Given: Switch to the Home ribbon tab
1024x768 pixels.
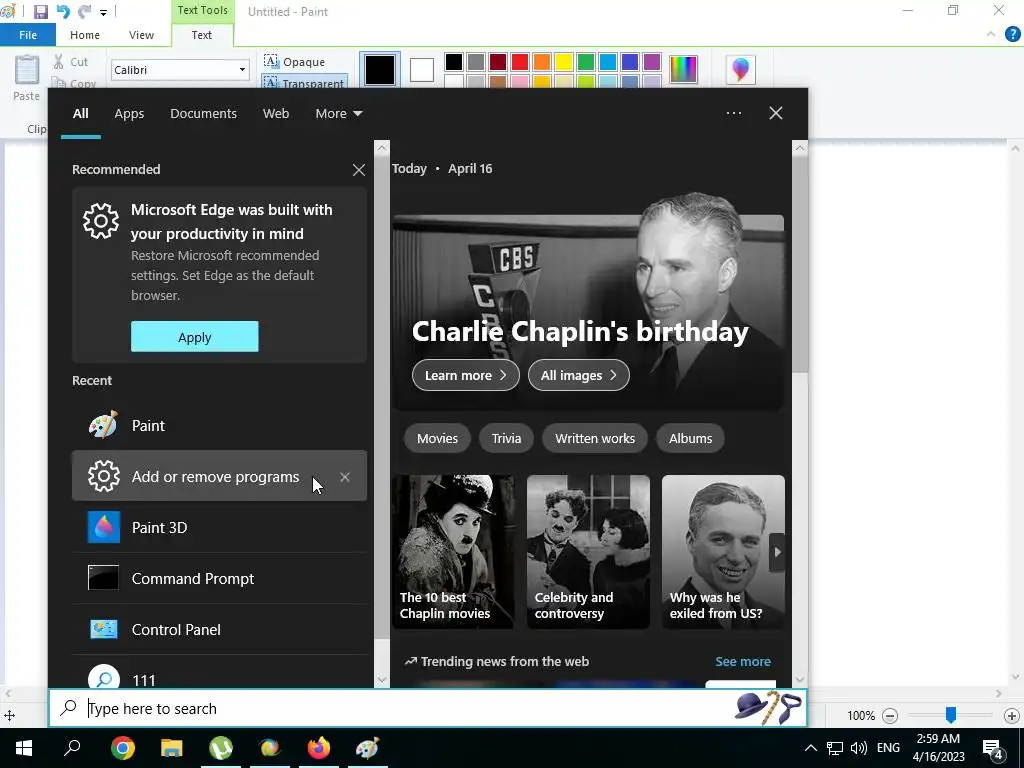Looking at the screenshot, I should pyautogui.click(x=85, y=35).
